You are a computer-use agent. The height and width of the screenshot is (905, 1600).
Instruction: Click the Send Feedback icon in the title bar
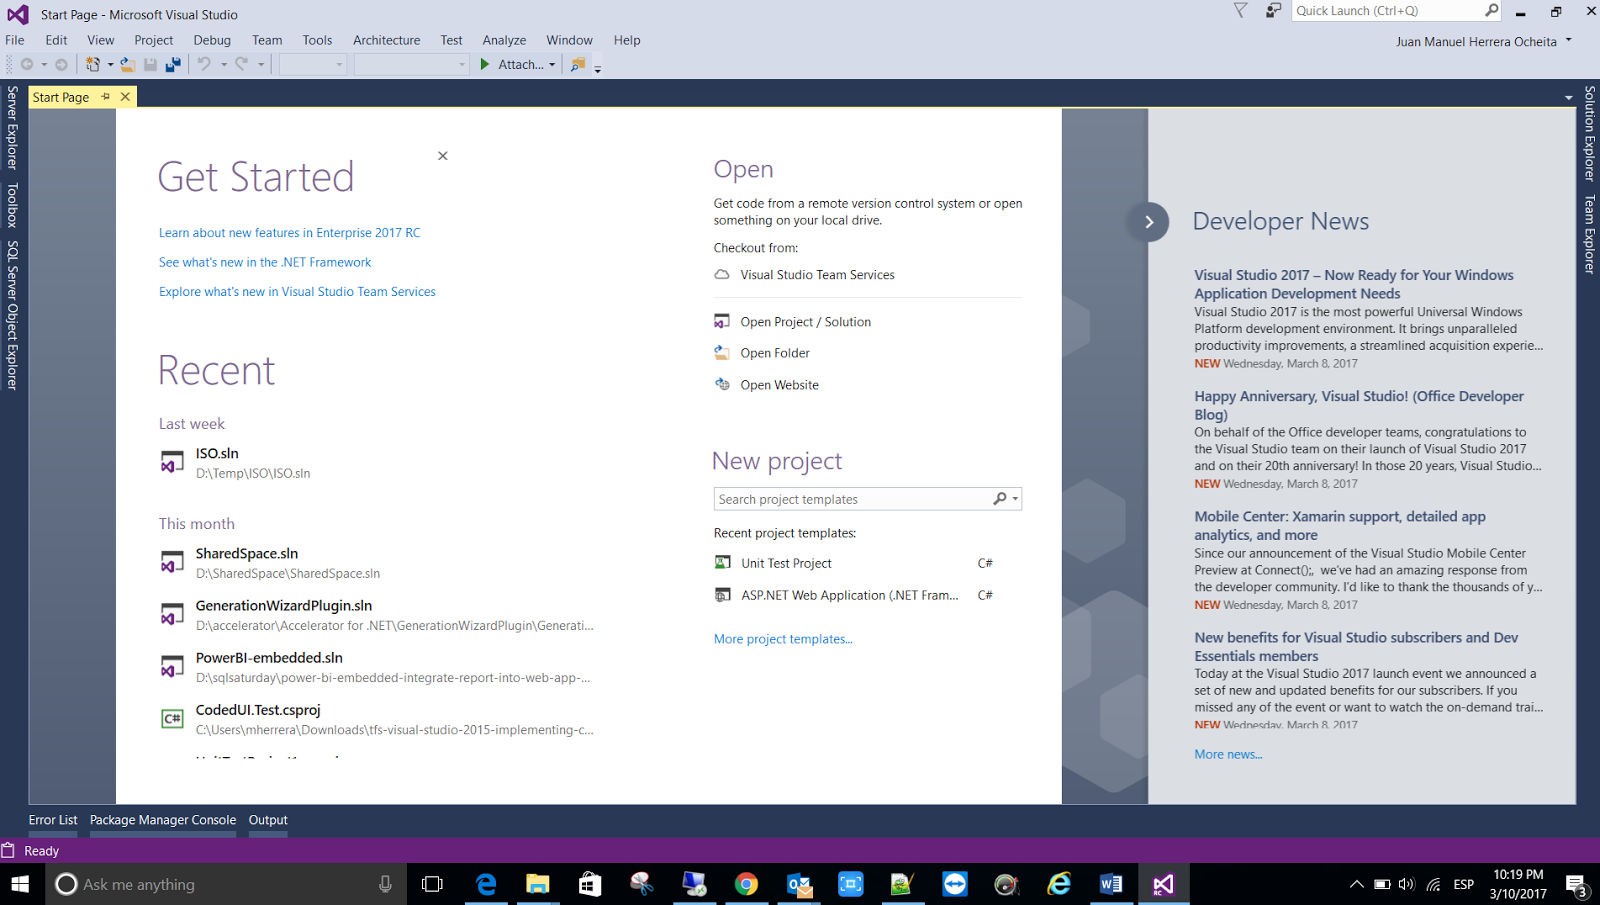(x=1272, y=13)
